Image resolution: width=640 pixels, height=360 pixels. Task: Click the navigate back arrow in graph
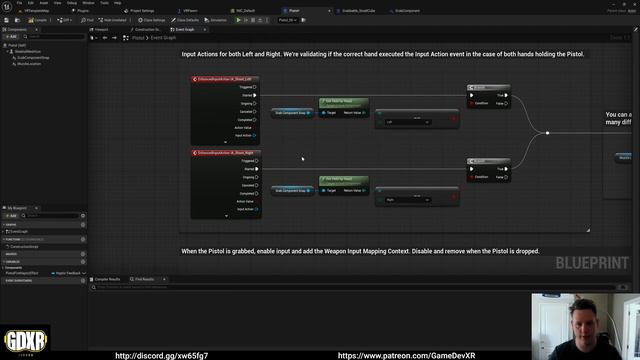[x=105, y=38]
